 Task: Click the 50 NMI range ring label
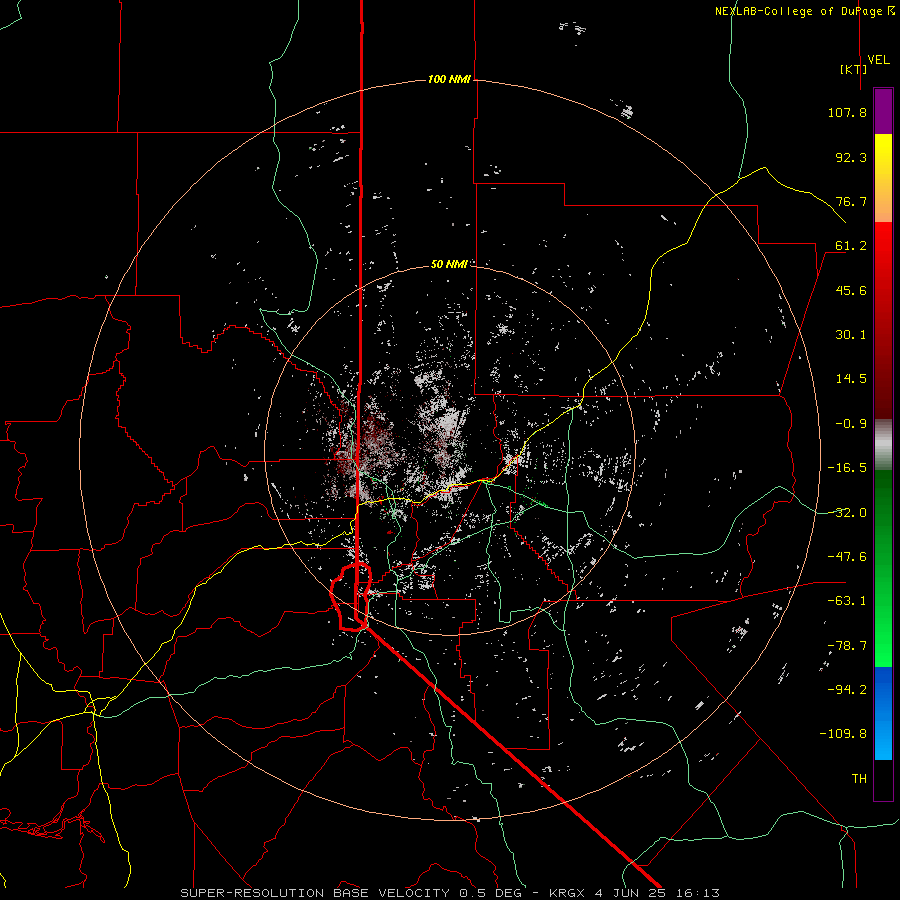[x=449, y=264]
